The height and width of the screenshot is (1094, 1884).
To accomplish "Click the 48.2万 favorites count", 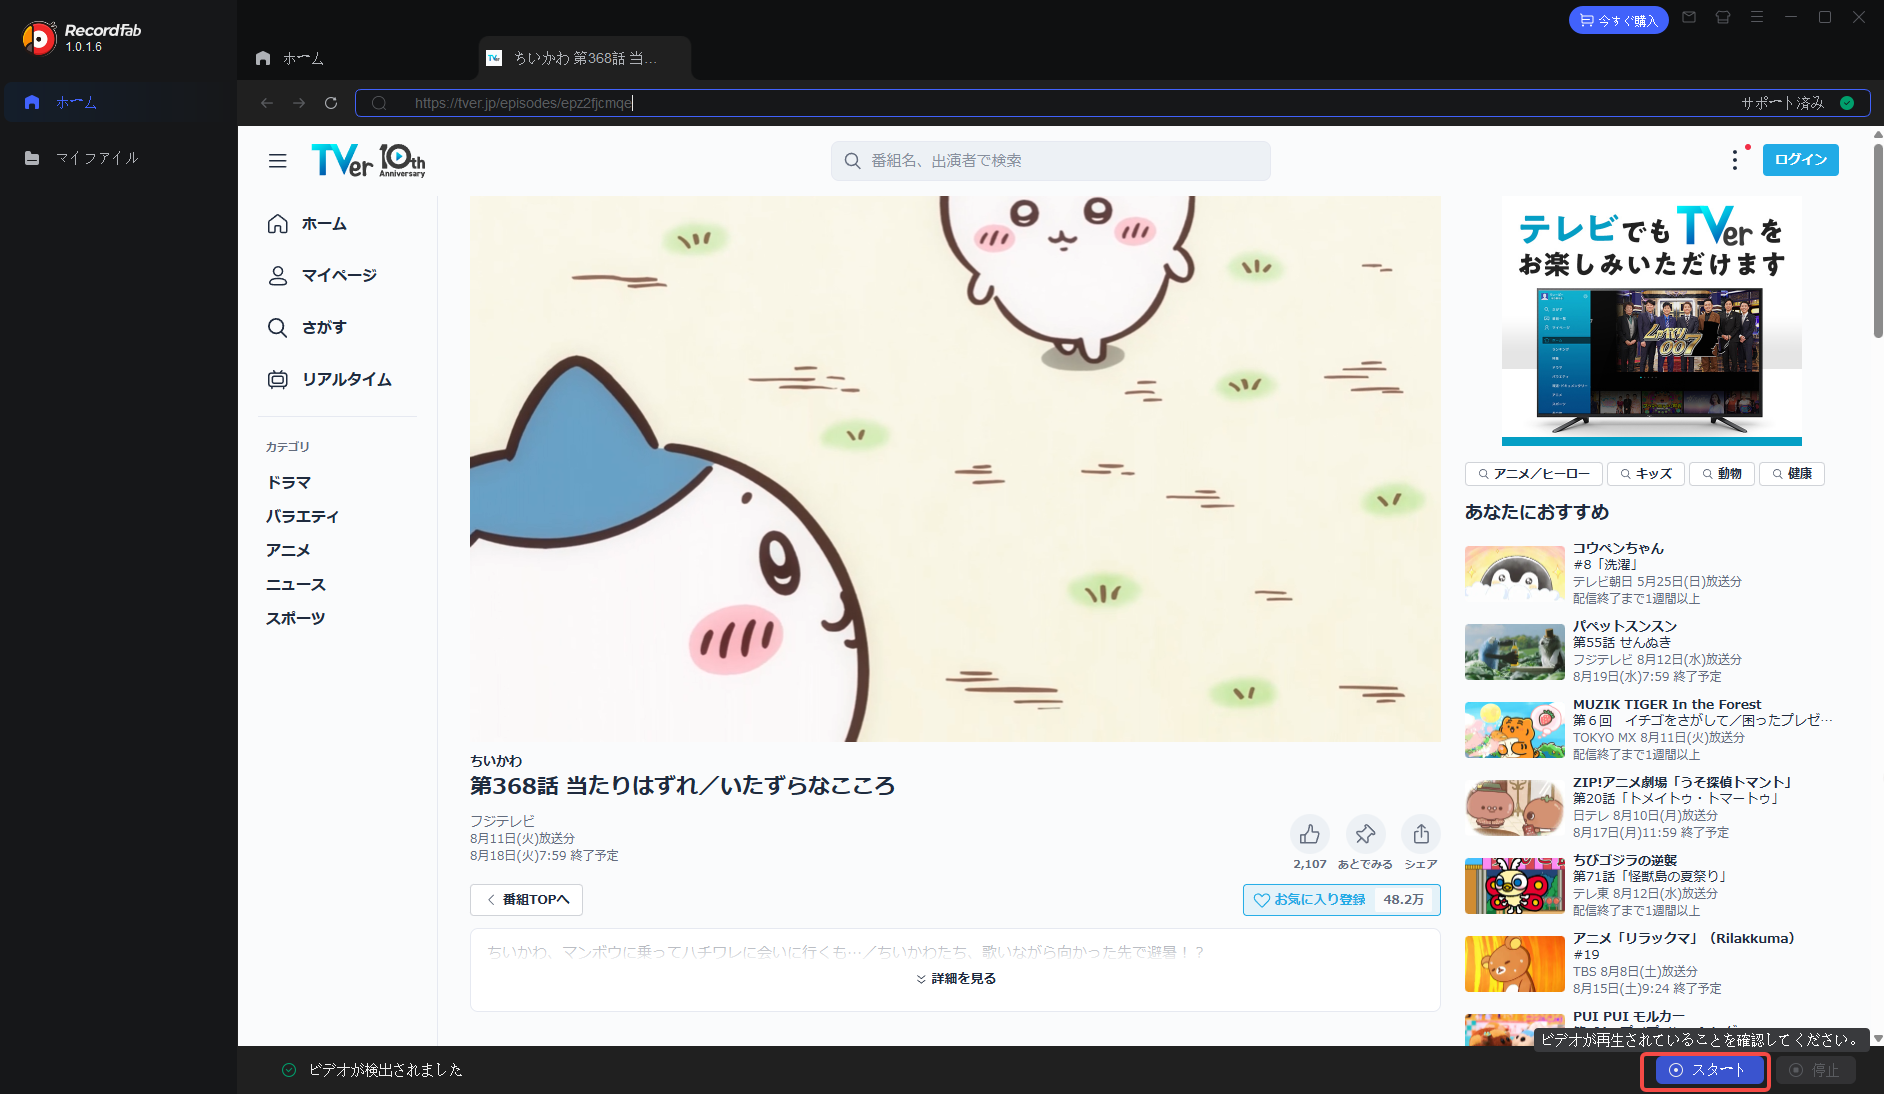I will [1404, 900].
